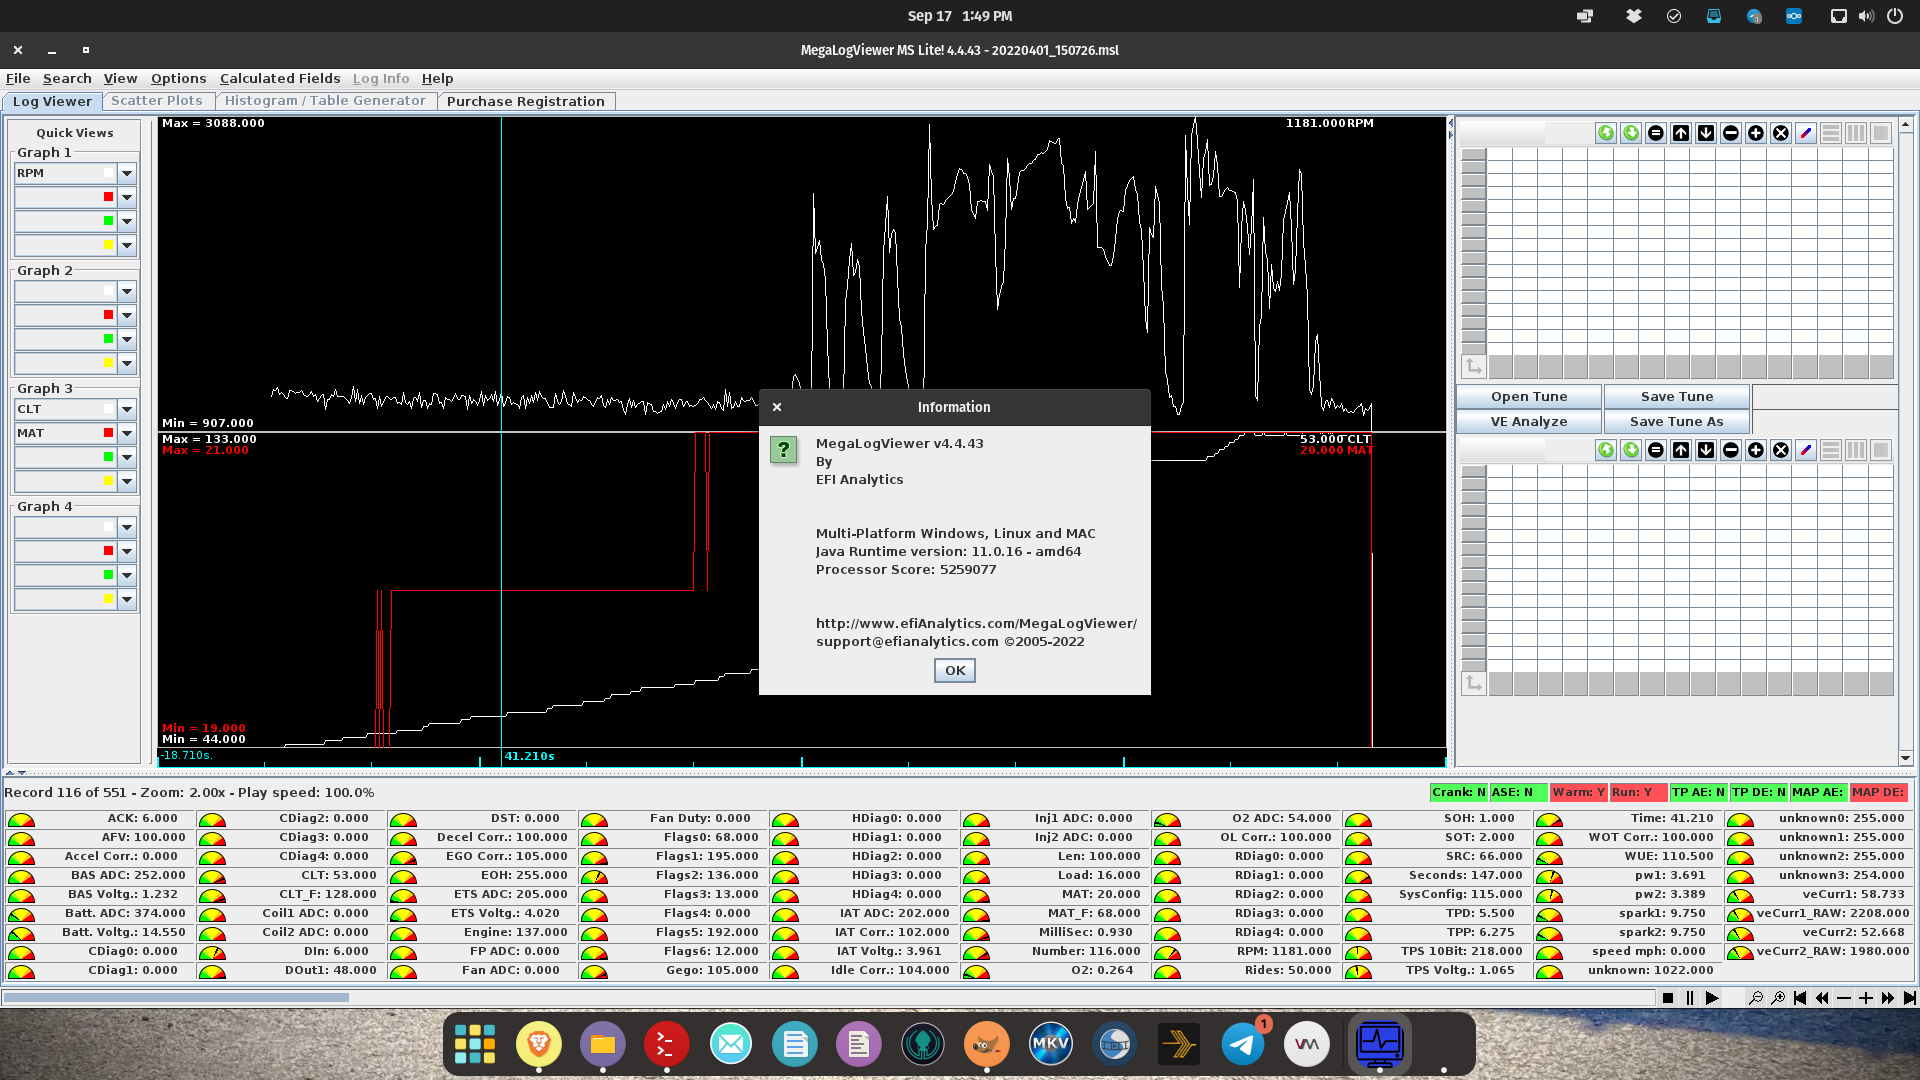This screenshot has height=1080, width=1920.
Task: Decrement table cells with the minus icon
Action: (1731, 132)
